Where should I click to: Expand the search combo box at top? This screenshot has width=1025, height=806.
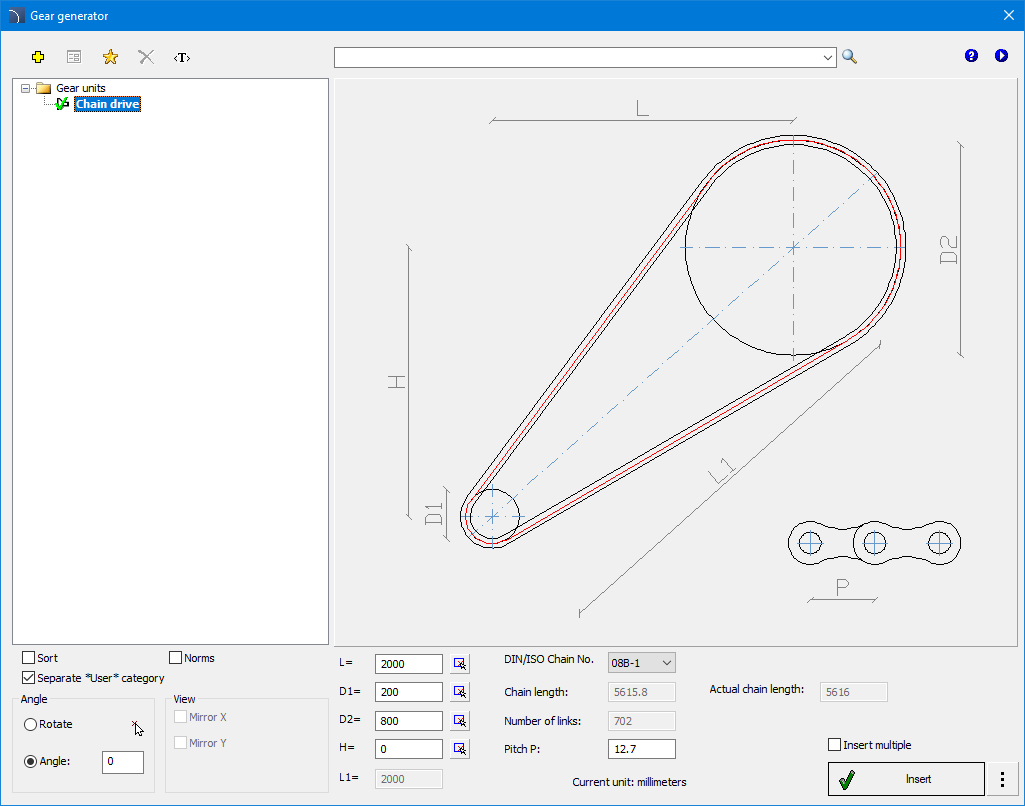[x=828, y=58]
